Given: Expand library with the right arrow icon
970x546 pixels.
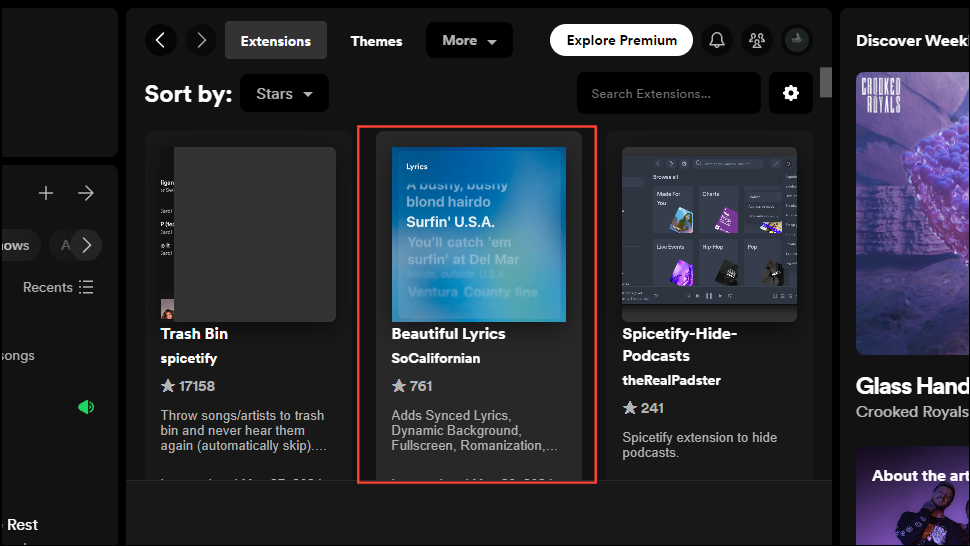Looking at the screenshot, I should [86, 193].
